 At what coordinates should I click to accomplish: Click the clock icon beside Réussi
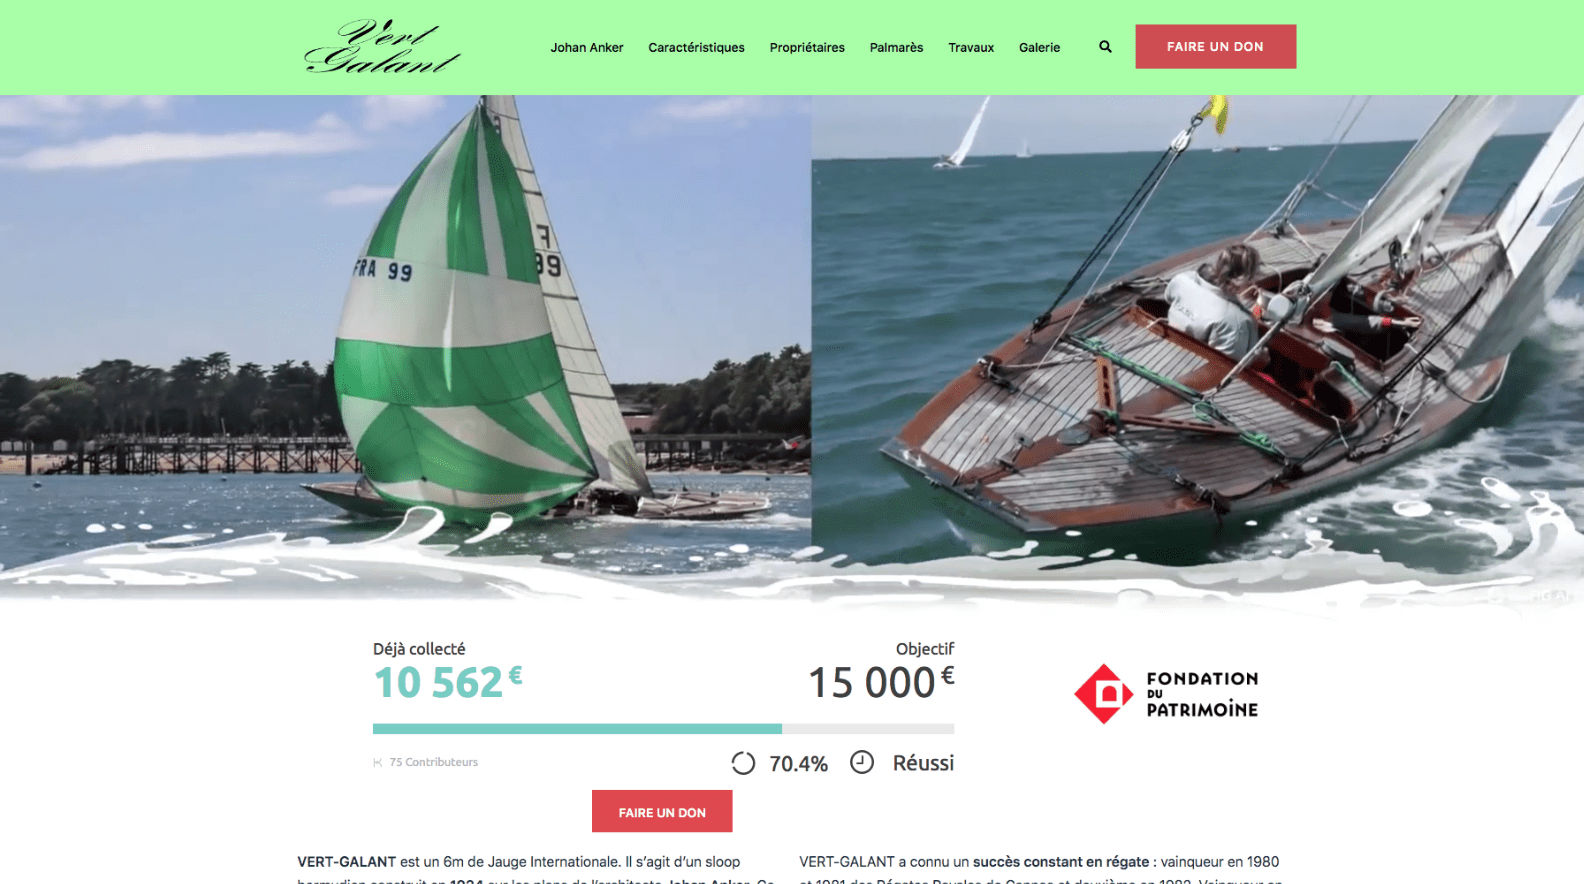point(862,762)
